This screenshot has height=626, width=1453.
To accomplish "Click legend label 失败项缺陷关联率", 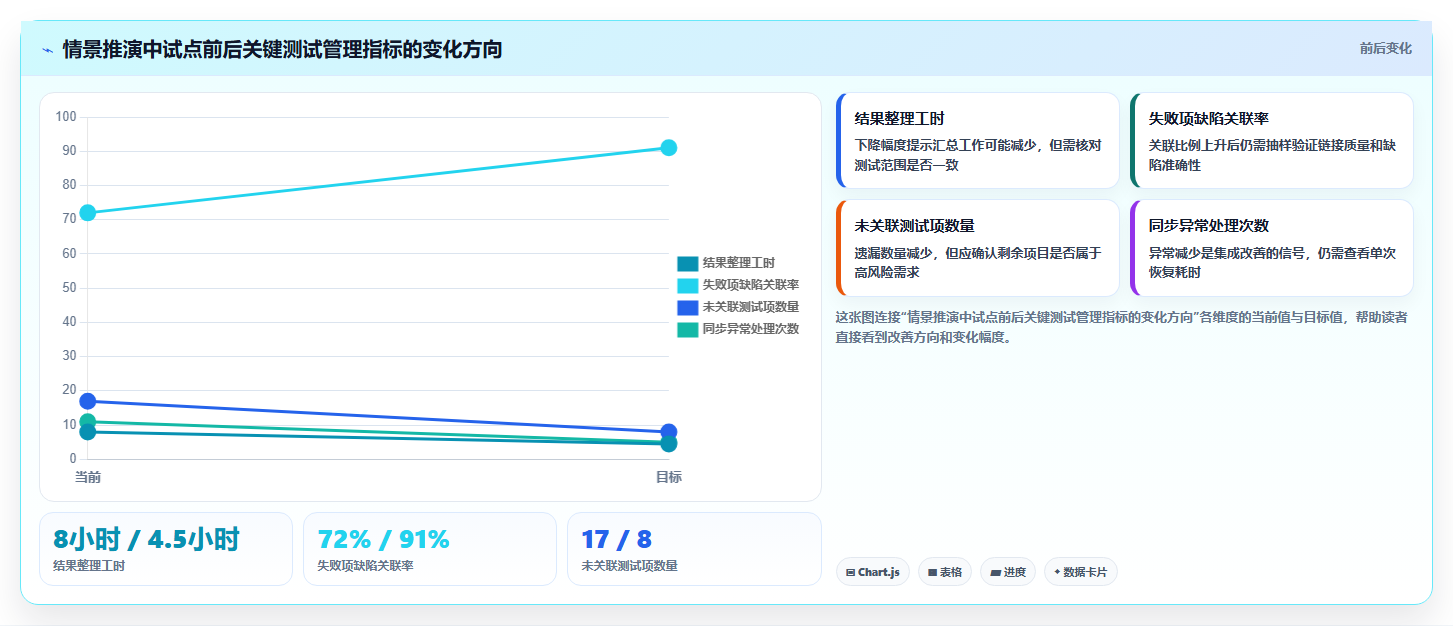I will (750, 286).
